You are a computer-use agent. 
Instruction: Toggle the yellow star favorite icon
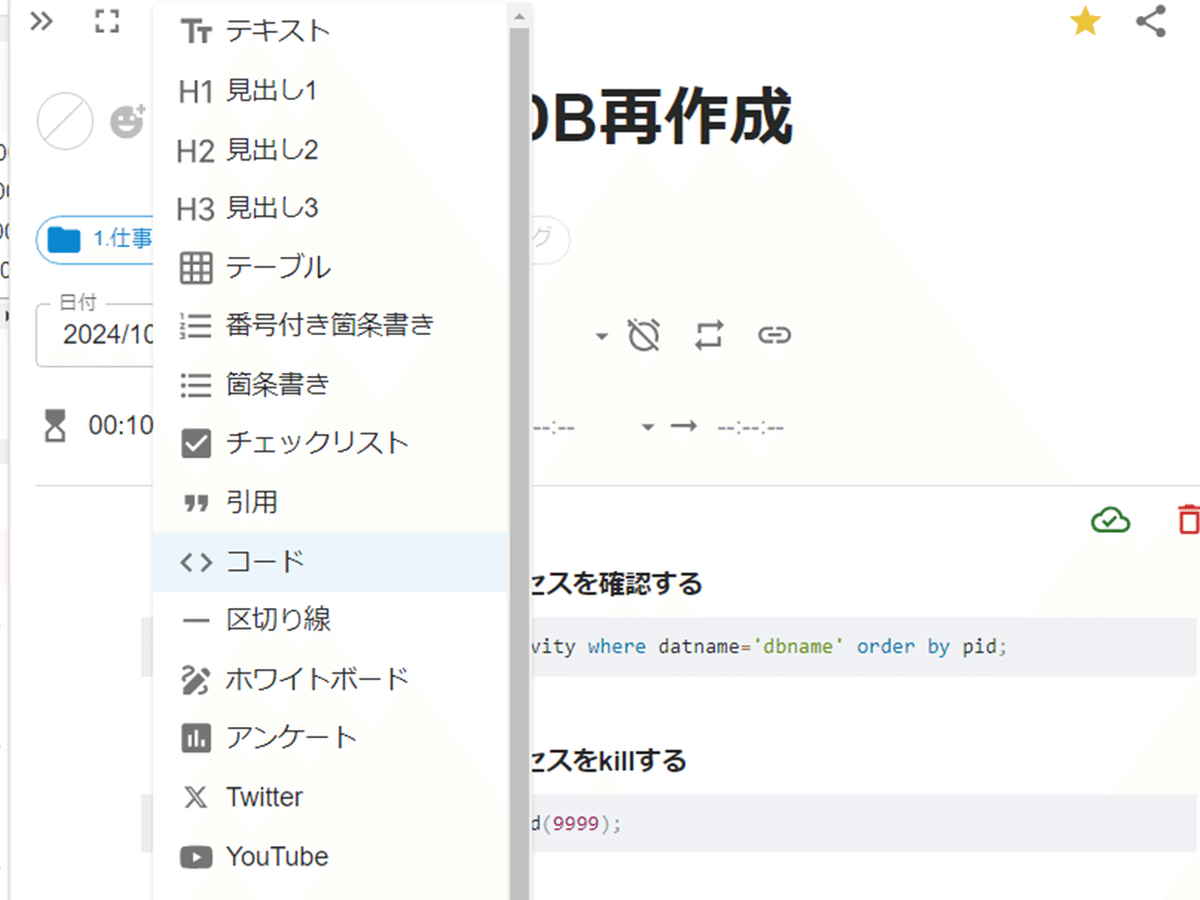click(1085, 21)
